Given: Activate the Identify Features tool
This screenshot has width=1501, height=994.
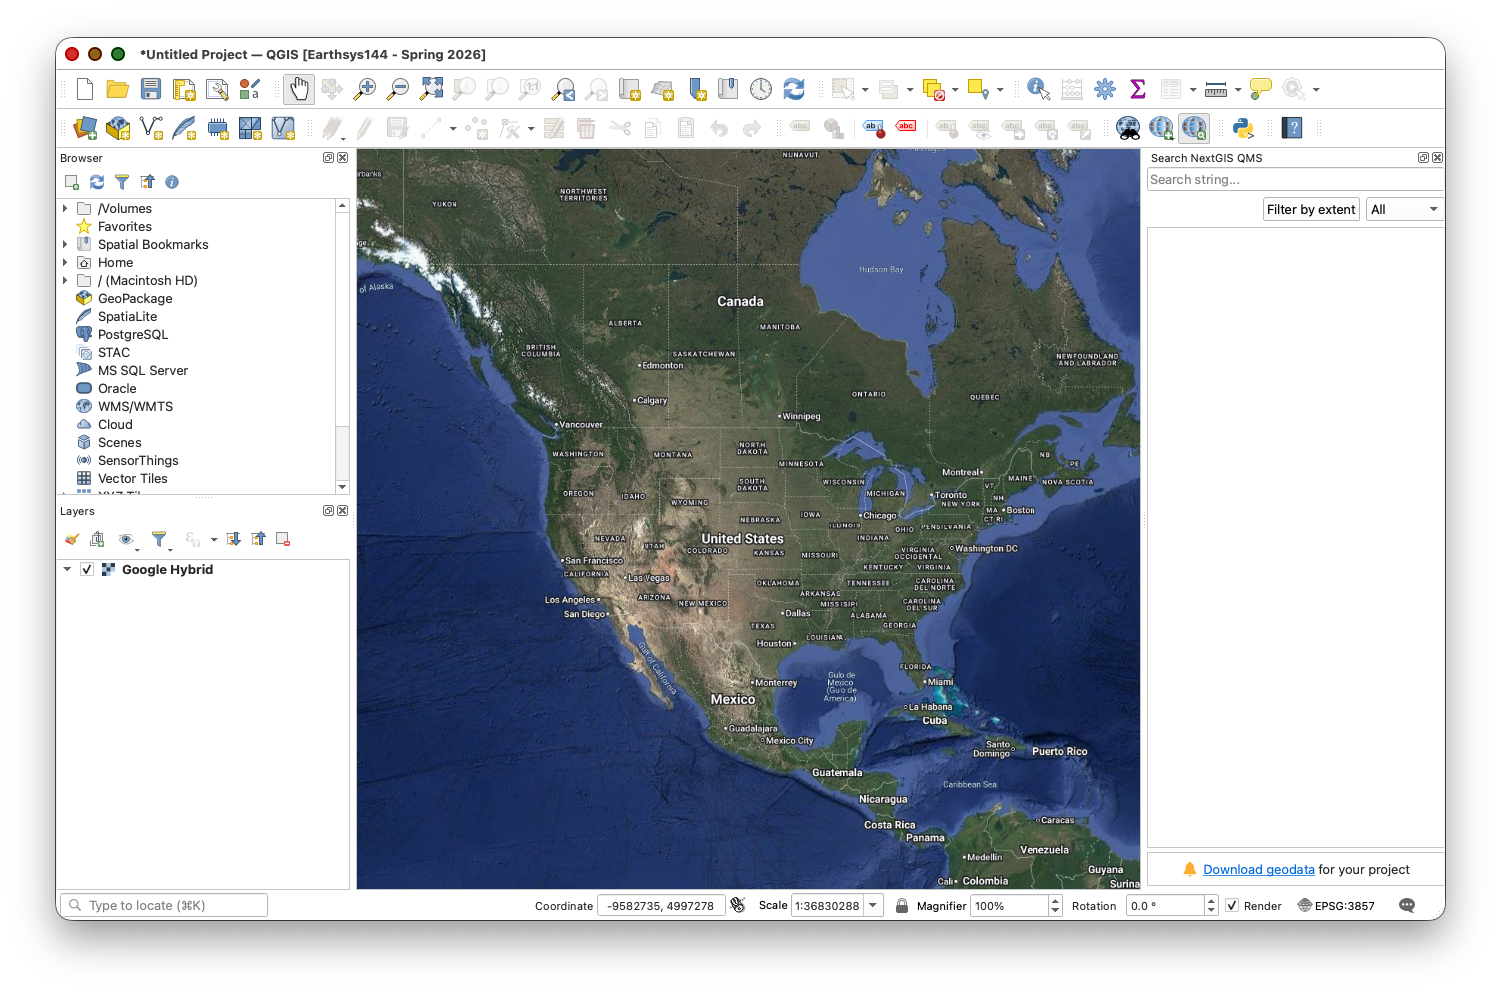Looking at the screenshot, I should click(1038, 90).
